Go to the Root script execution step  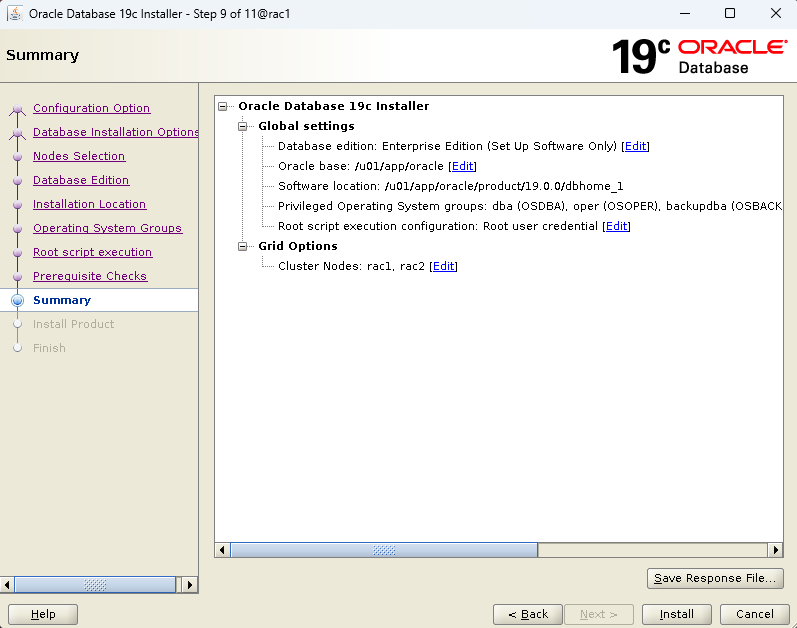[93, 252]
